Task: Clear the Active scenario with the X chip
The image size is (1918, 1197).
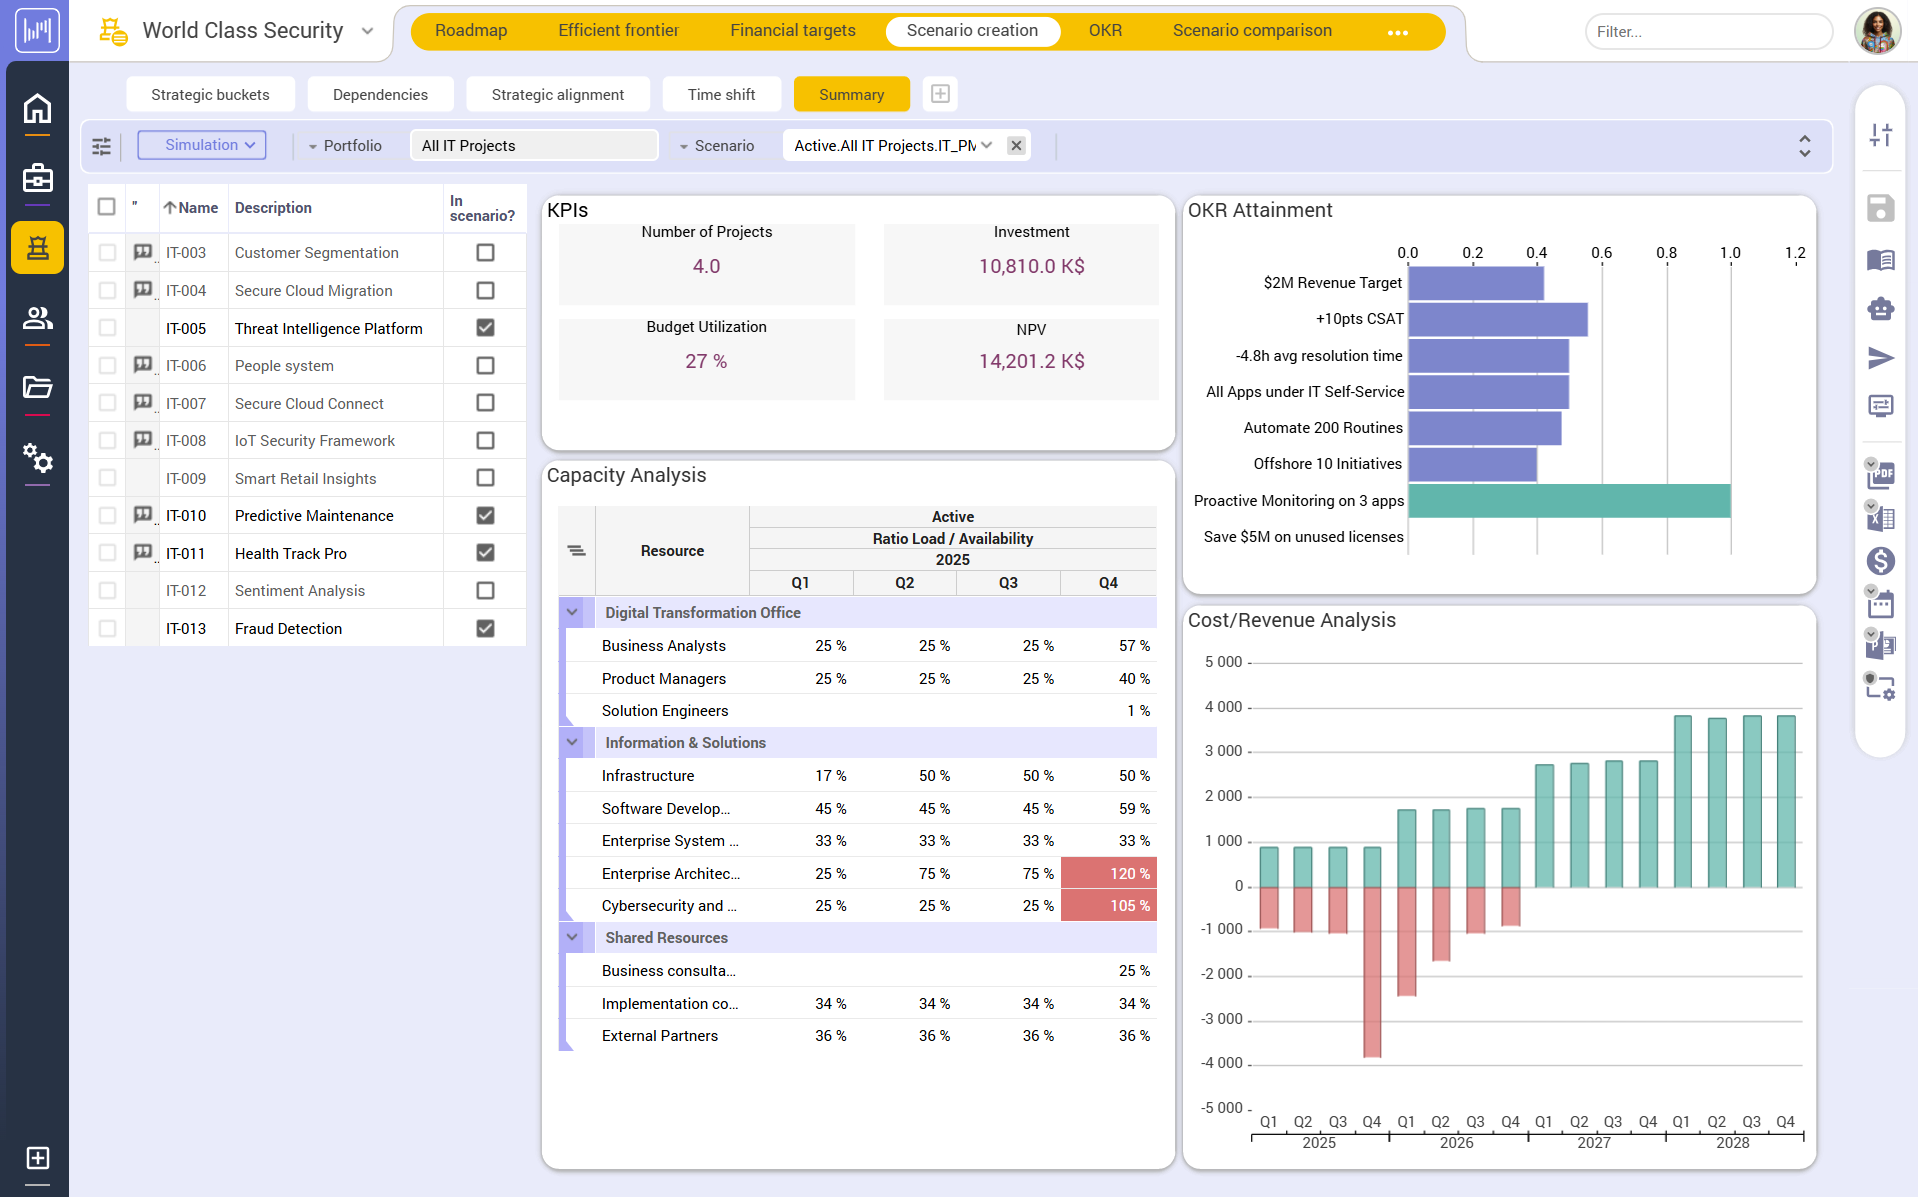Action: tap(1016, 145)
